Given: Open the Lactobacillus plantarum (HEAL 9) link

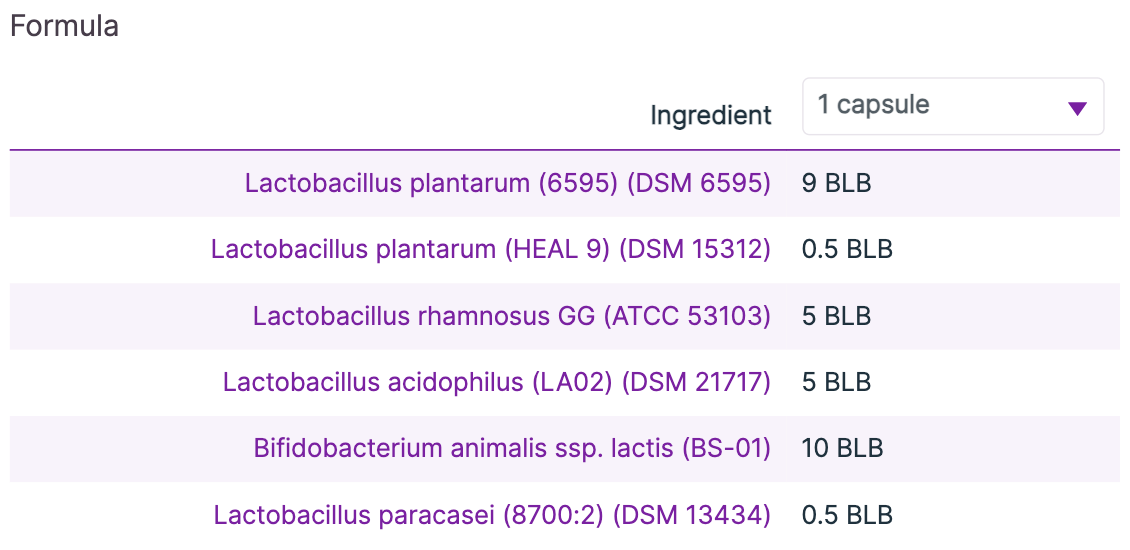Looking at the screenshot, I should (x=490, y=249).
